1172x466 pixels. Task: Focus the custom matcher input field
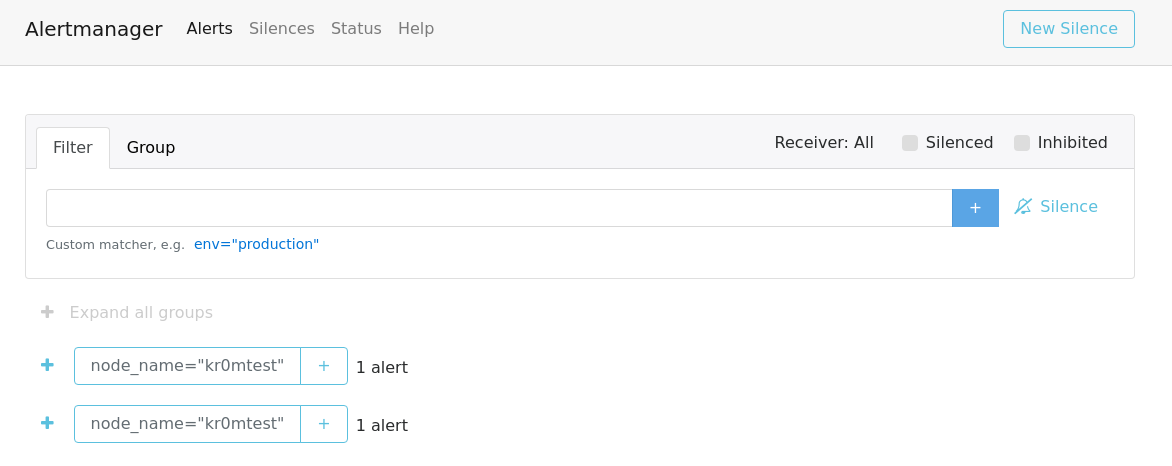498,208
